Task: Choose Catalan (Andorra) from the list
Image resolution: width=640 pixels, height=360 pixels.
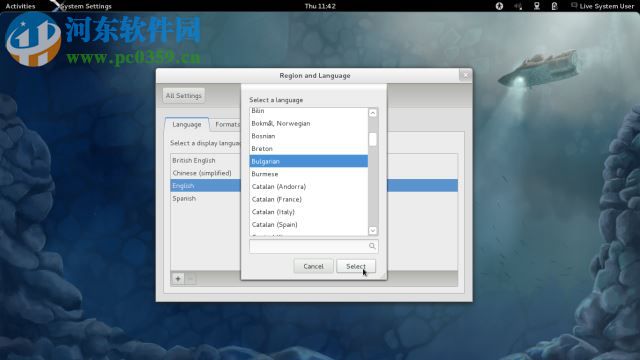Action: pyautogui.click(x=309, y=187)
